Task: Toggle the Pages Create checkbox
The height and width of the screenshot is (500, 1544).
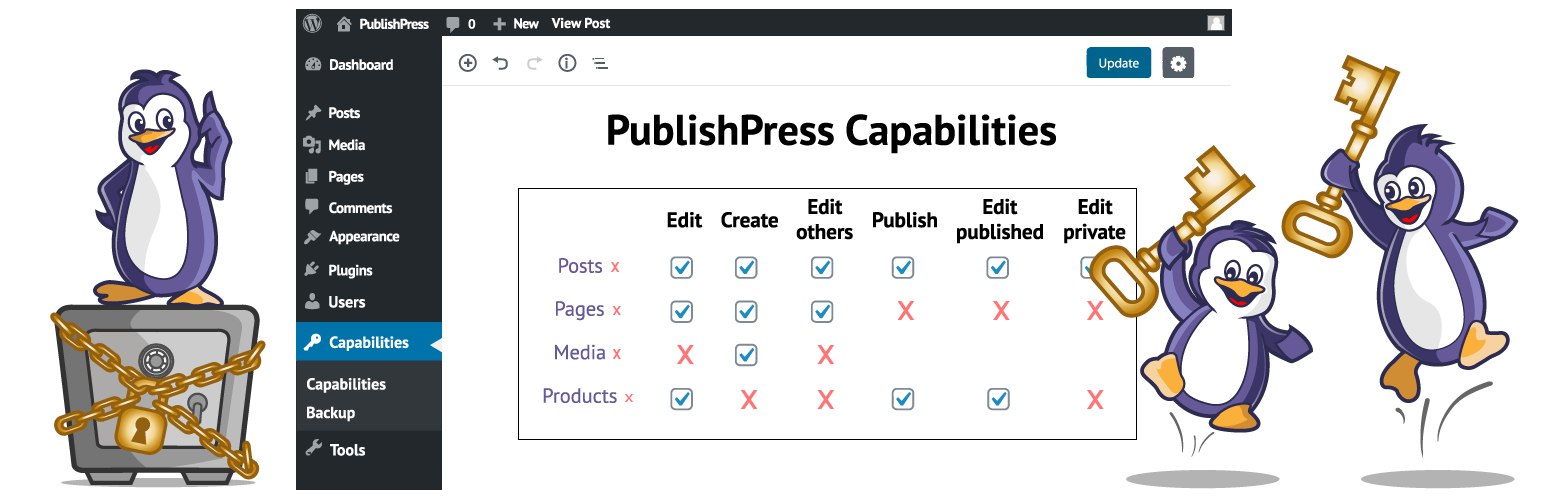Action: (x=746, y=311)
